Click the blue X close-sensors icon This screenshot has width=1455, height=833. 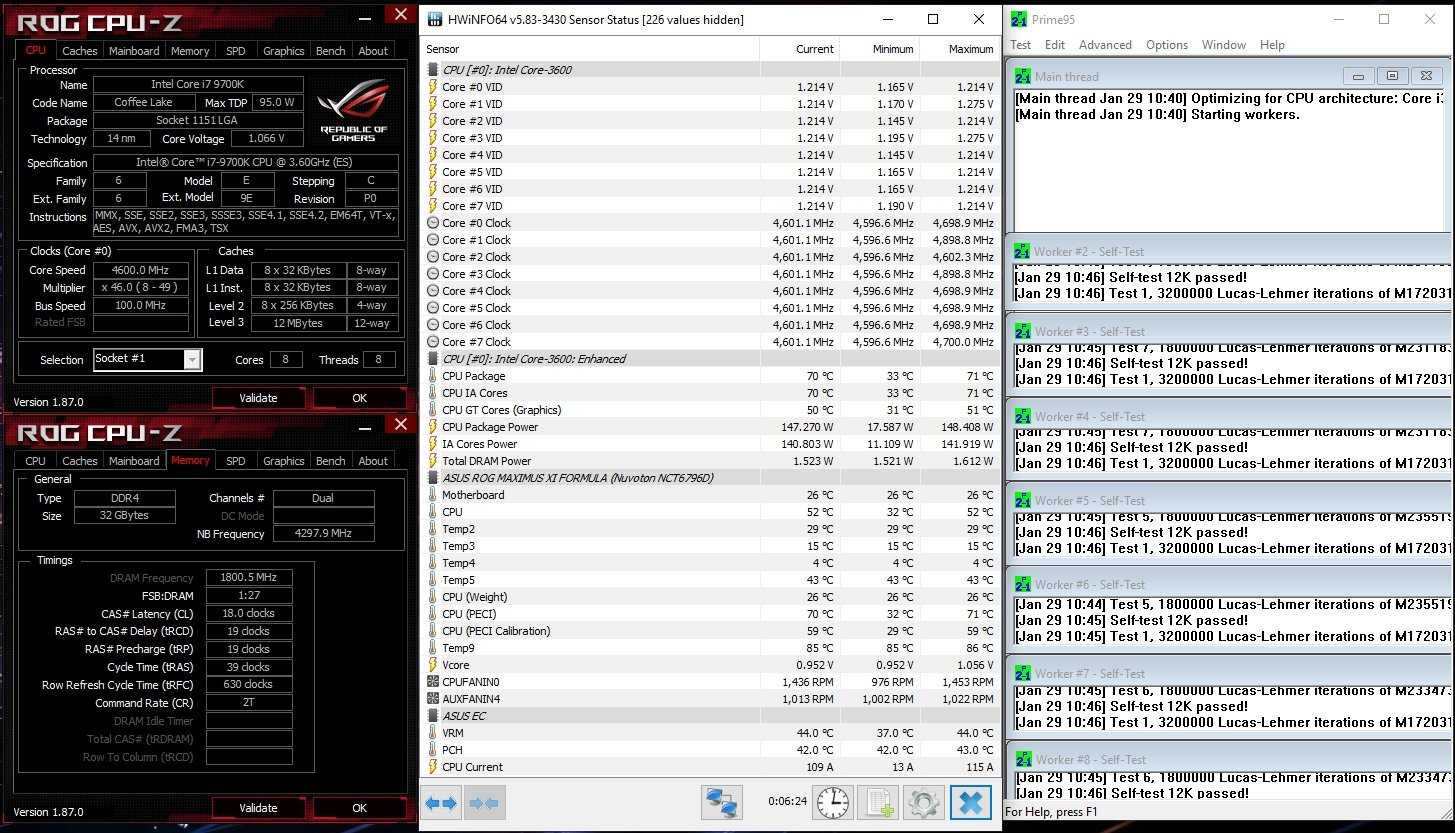[x=969, y=802]
